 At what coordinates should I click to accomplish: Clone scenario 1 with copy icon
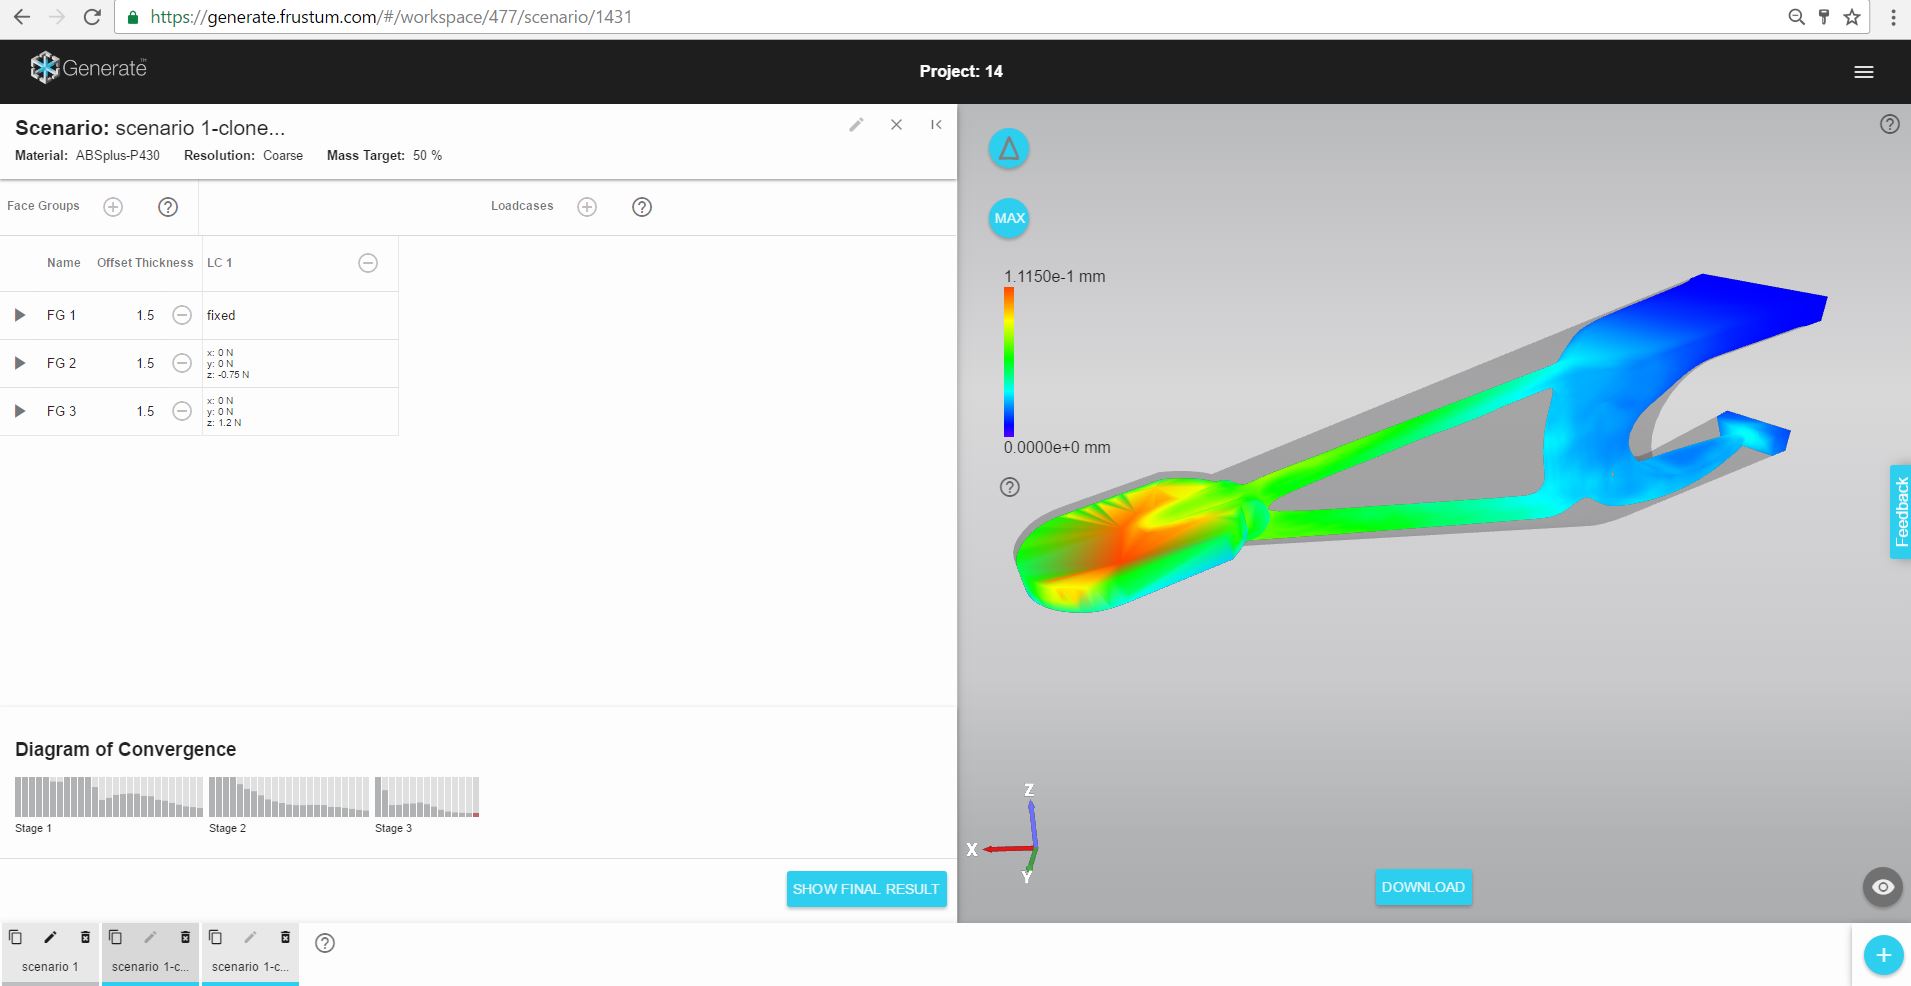click(15, 937)
